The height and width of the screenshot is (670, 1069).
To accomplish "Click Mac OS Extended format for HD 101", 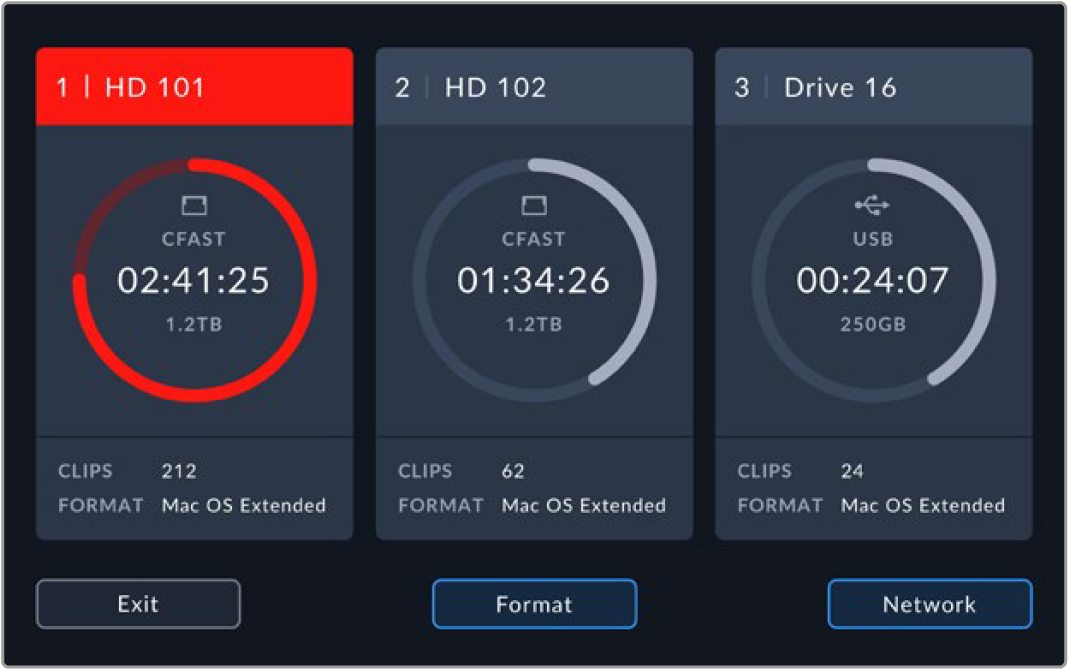I will point(244,505).
